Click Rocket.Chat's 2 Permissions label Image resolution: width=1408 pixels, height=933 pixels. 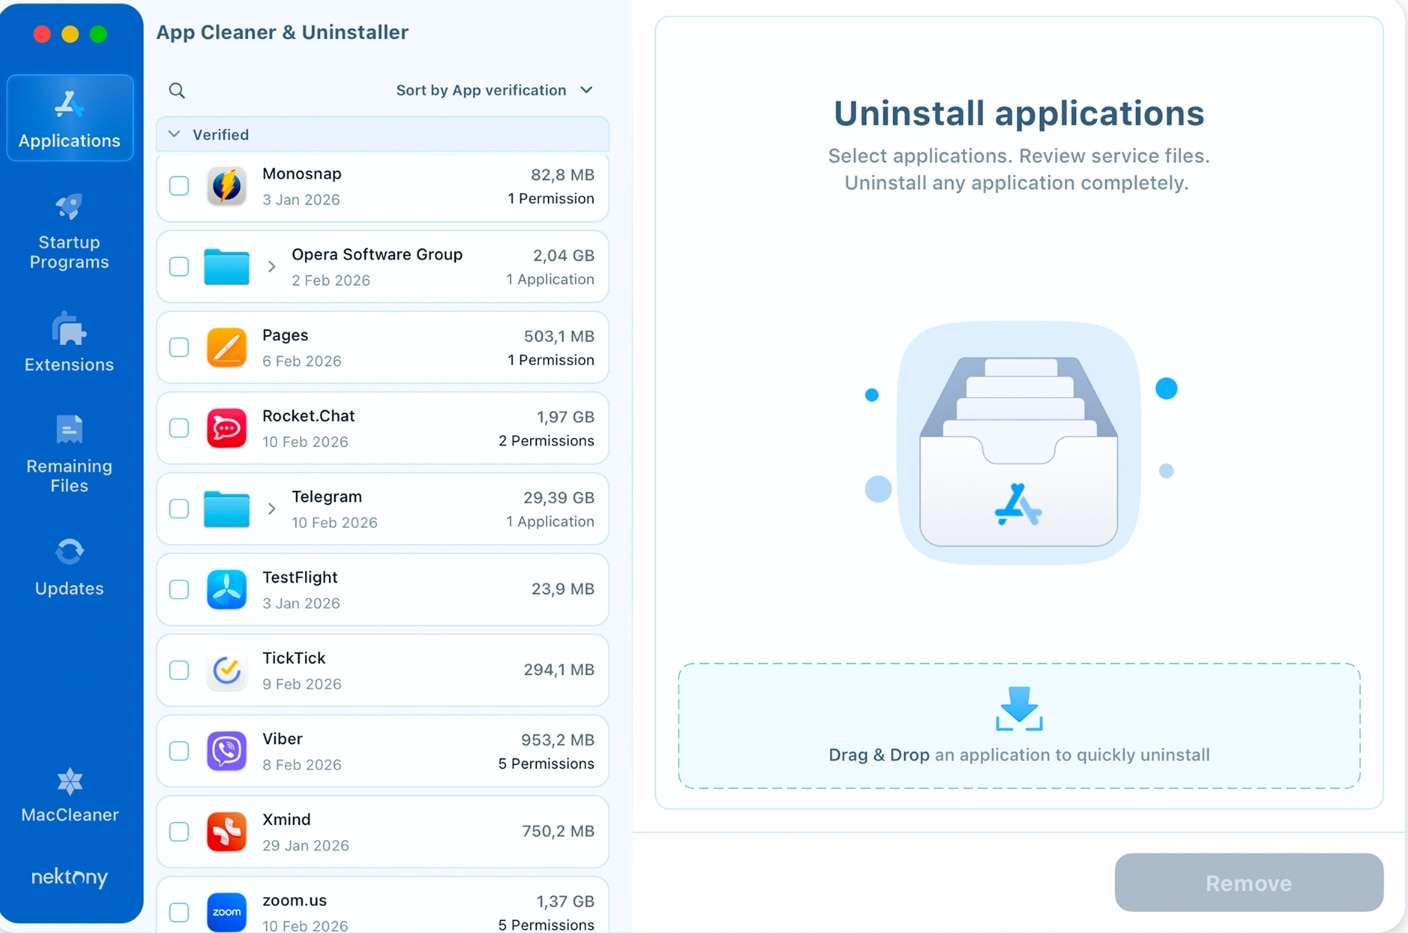tap(546, 441)
